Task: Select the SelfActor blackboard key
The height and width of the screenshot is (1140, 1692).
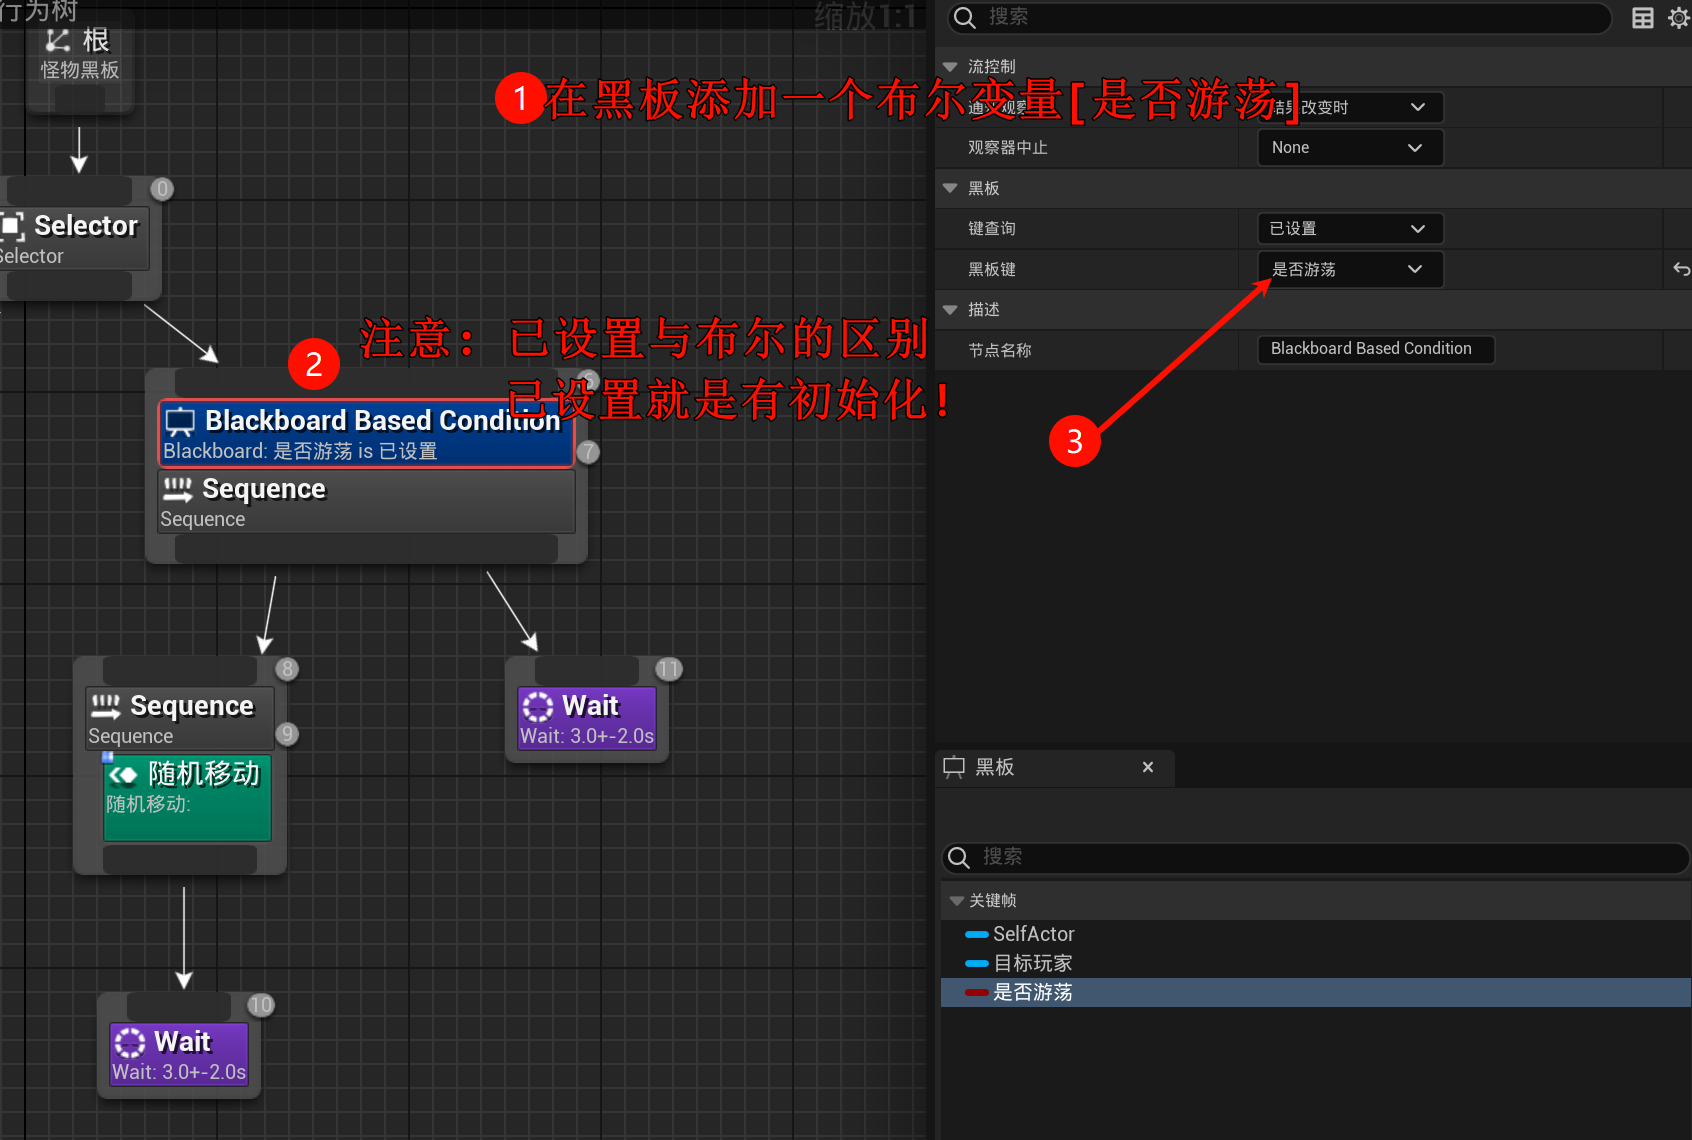Action: 1033,934
